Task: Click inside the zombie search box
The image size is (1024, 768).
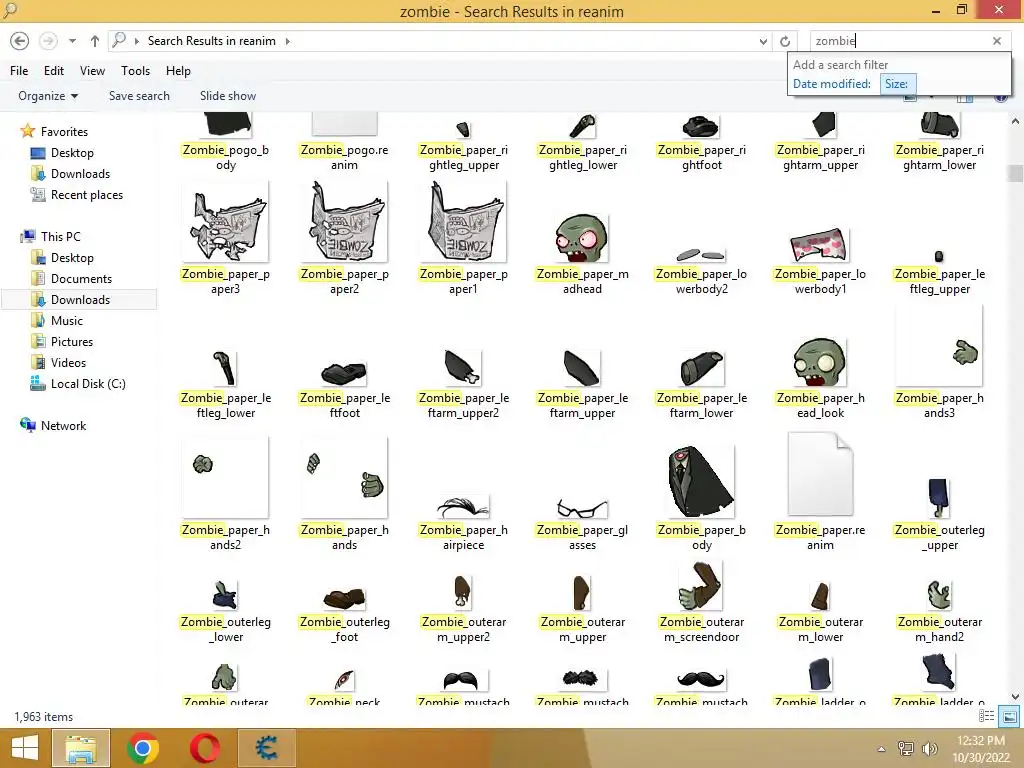Action: click(x=901, y=40)
